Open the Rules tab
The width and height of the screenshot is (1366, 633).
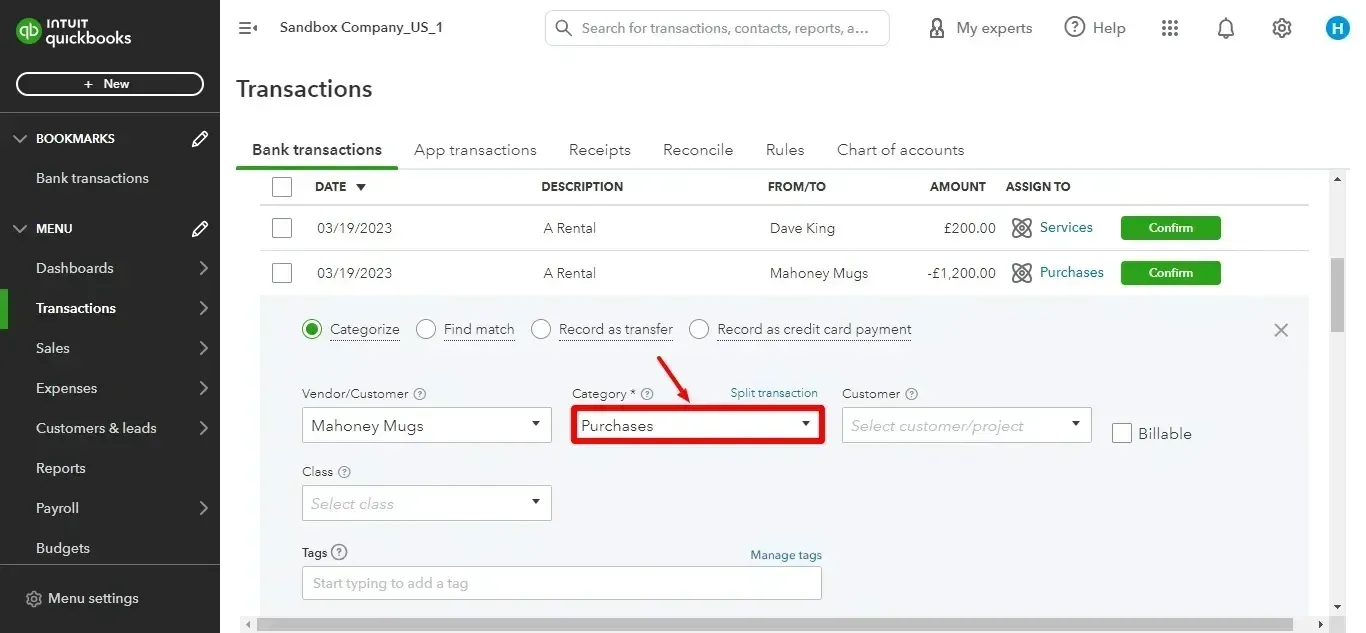pyautogui.click(x=785, y=150)
